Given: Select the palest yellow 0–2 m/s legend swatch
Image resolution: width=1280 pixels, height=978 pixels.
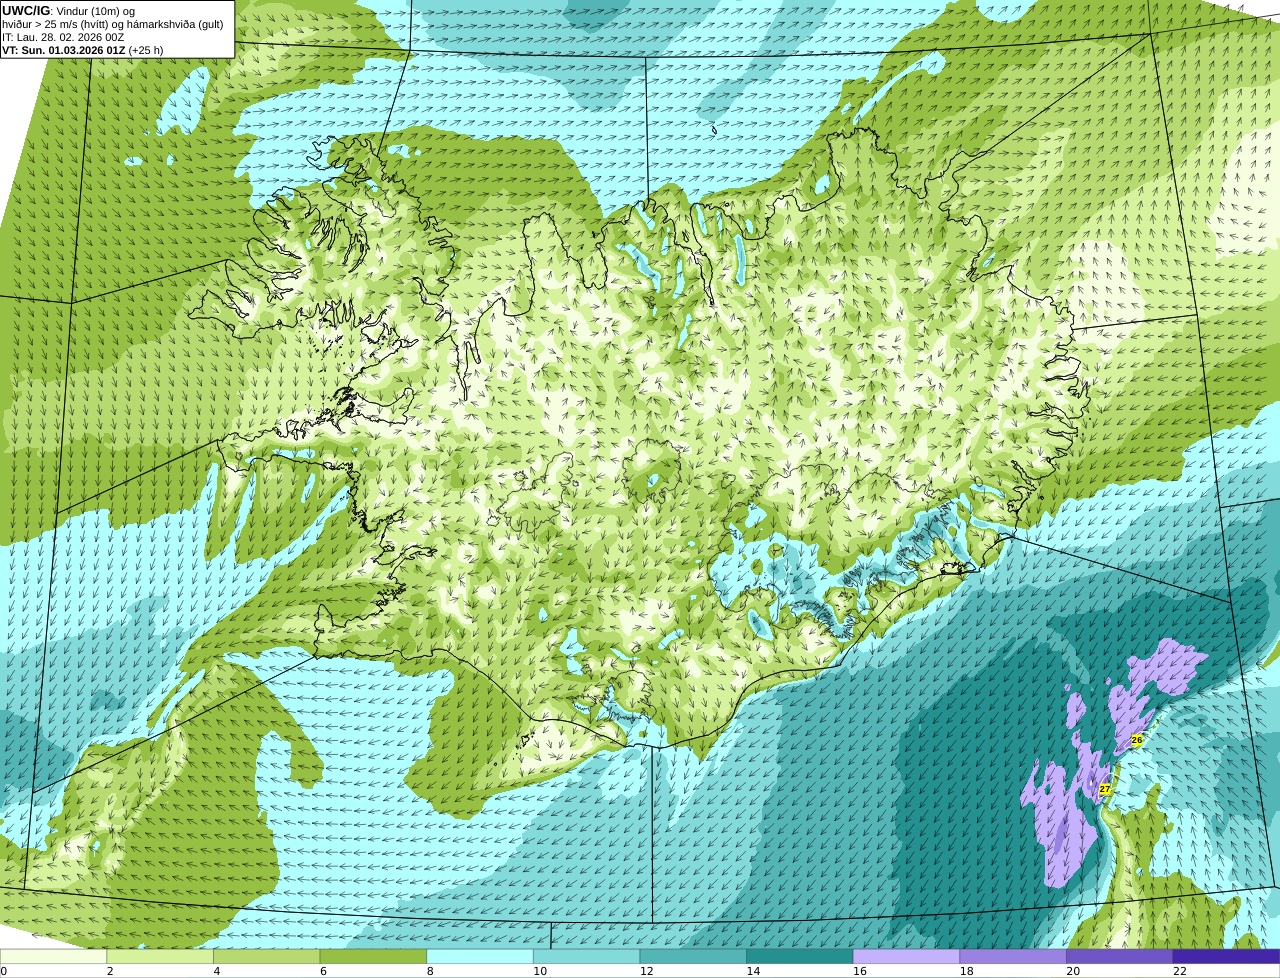Looking at the screenshot, I should point(53,957).
